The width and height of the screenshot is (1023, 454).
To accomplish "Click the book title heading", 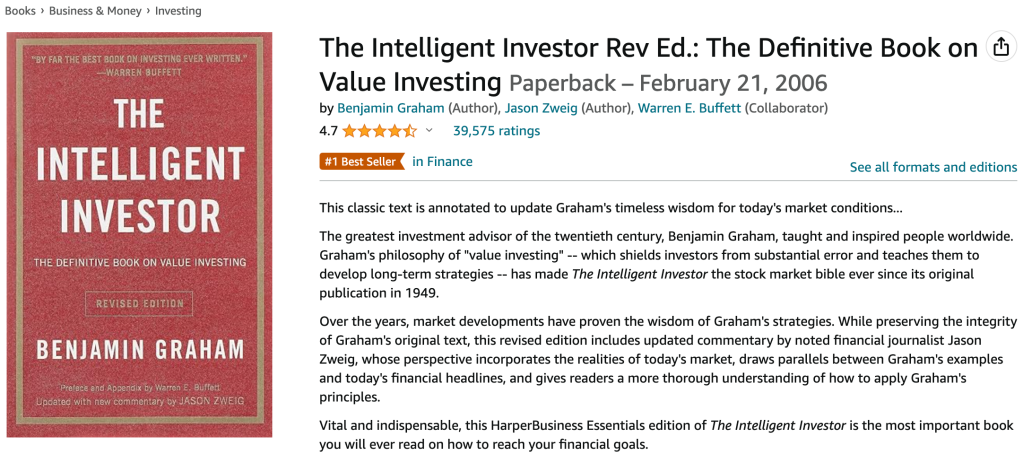I will 648,48.
